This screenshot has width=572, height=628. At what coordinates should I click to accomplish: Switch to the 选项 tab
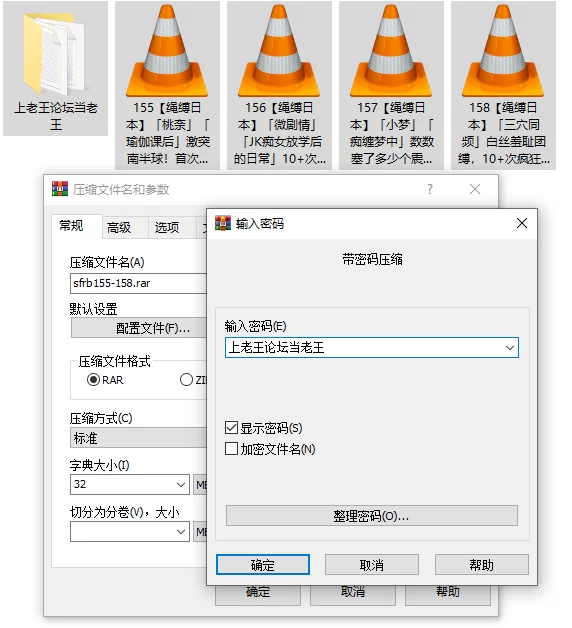click(x=167, y=227)
